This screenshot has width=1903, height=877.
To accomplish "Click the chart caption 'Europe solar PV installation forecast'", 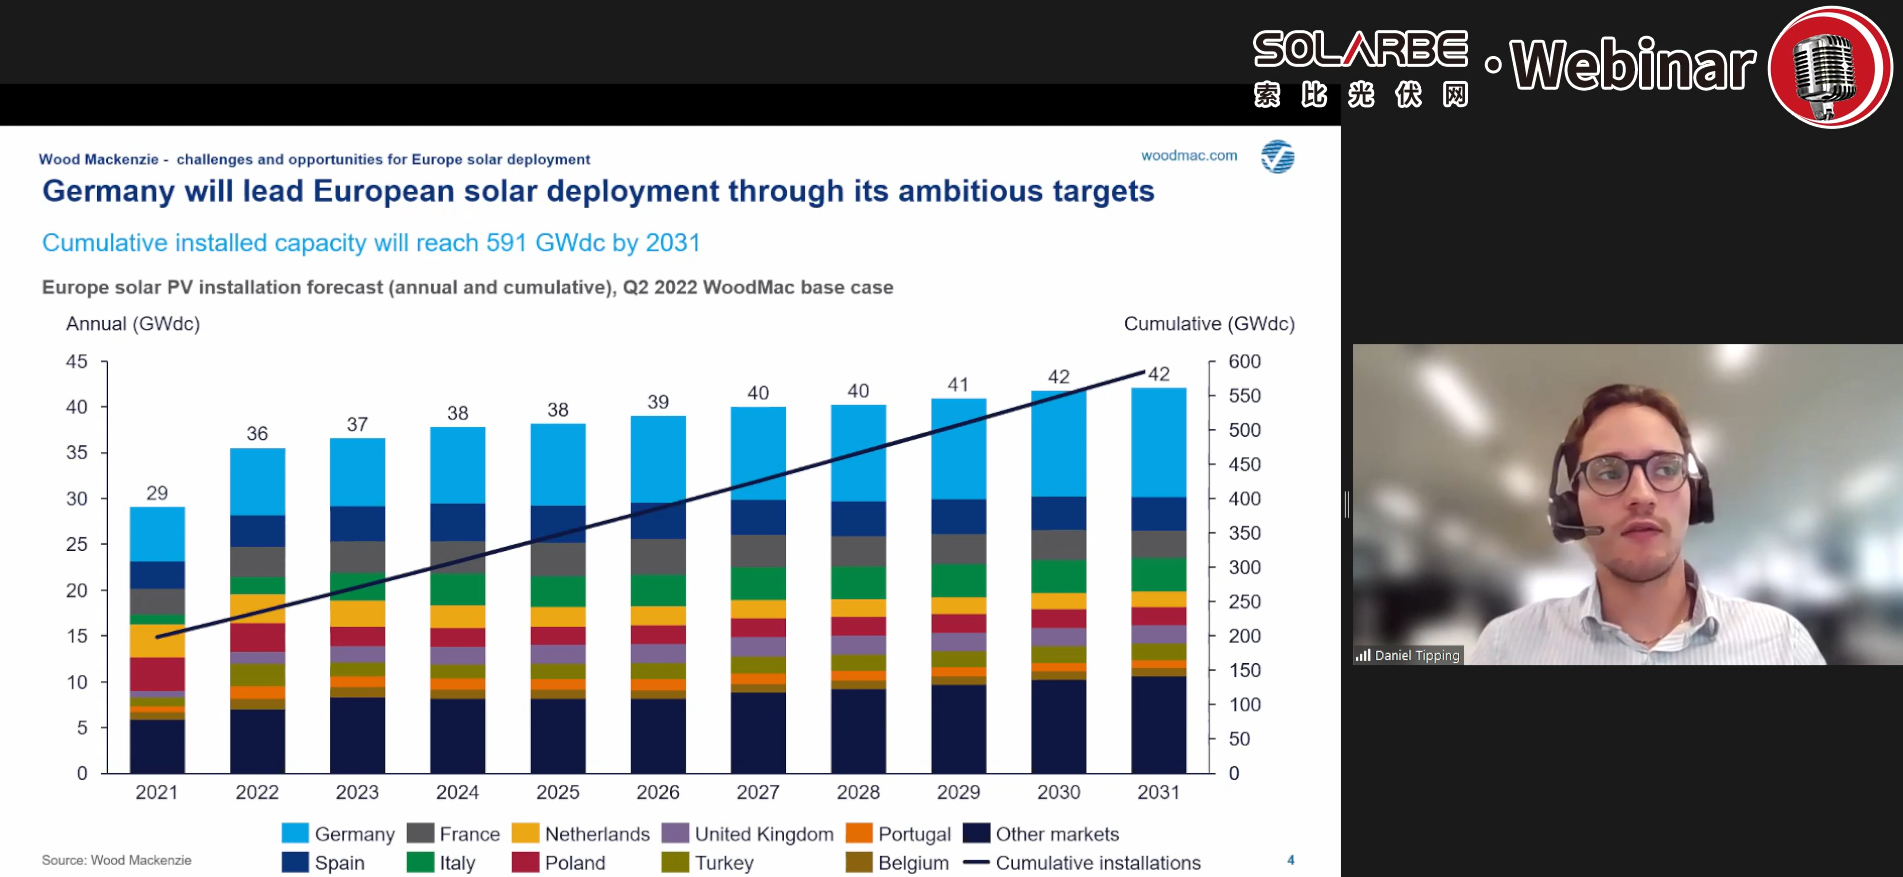I will coord(467,288).
